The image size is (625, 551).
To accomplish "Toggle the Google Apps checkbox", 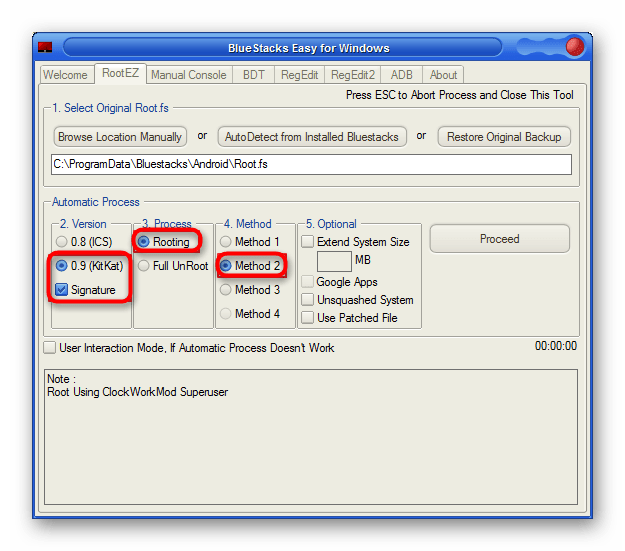I will pos(340,282).
